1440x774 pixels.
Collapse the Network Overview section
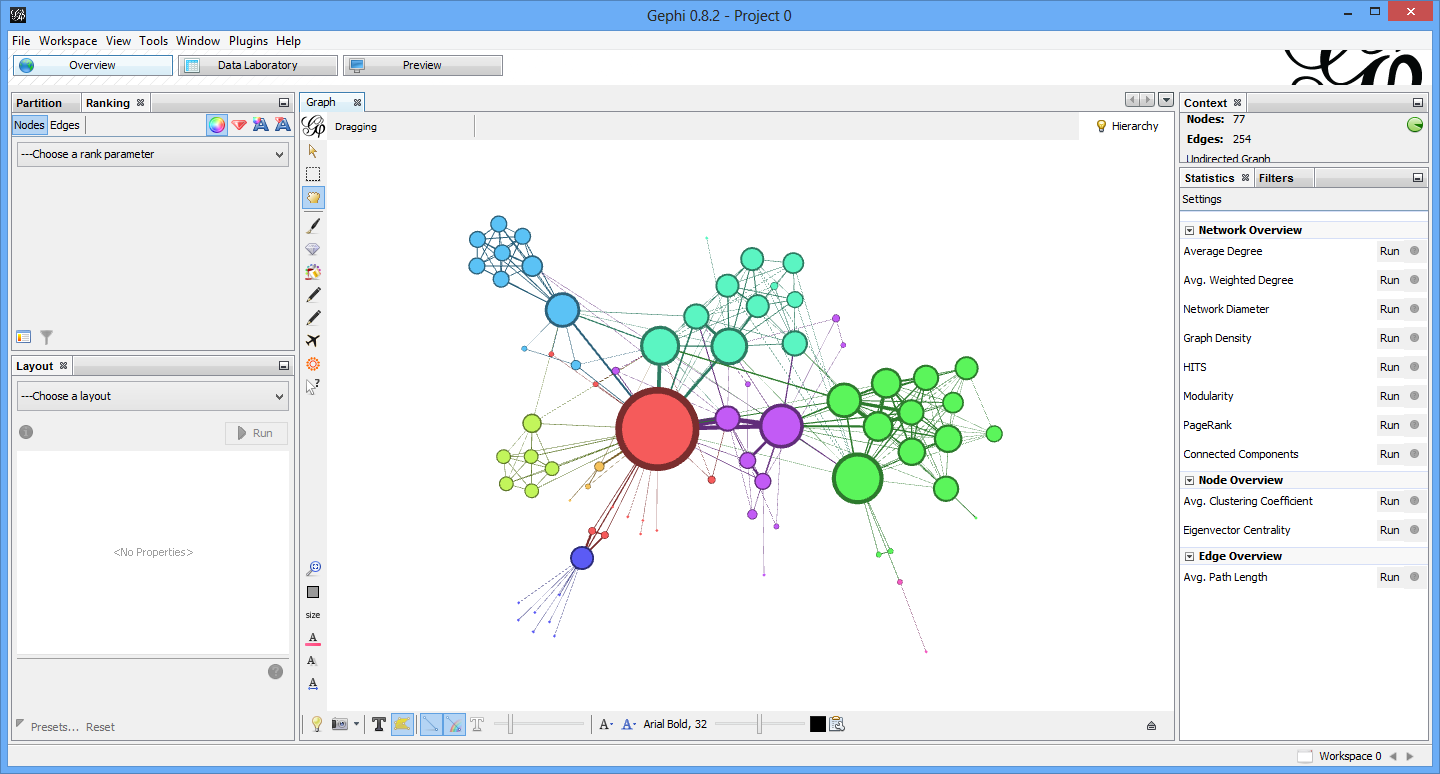pos(1189,230)
